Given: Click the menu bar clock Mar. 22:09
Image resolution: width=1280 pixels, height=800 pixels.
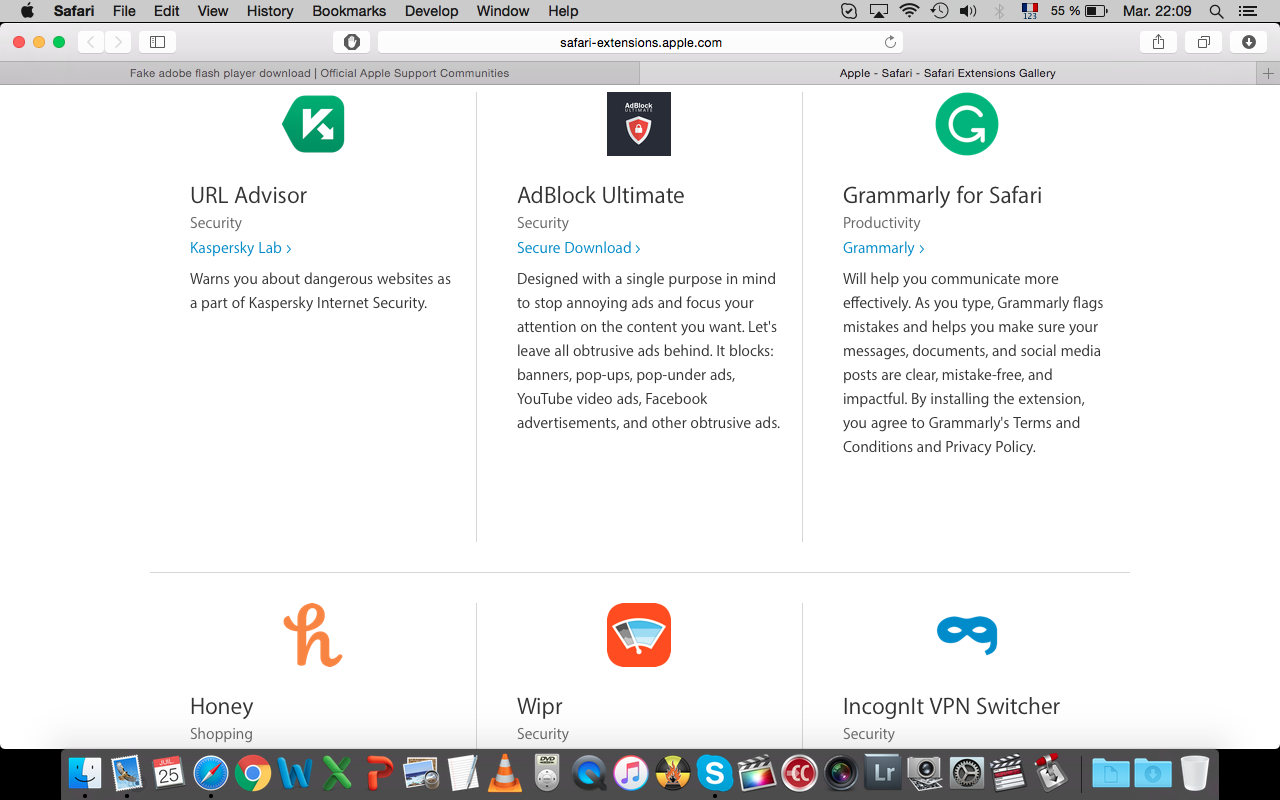Looking at the screenshot, I should coord(1157,11).
